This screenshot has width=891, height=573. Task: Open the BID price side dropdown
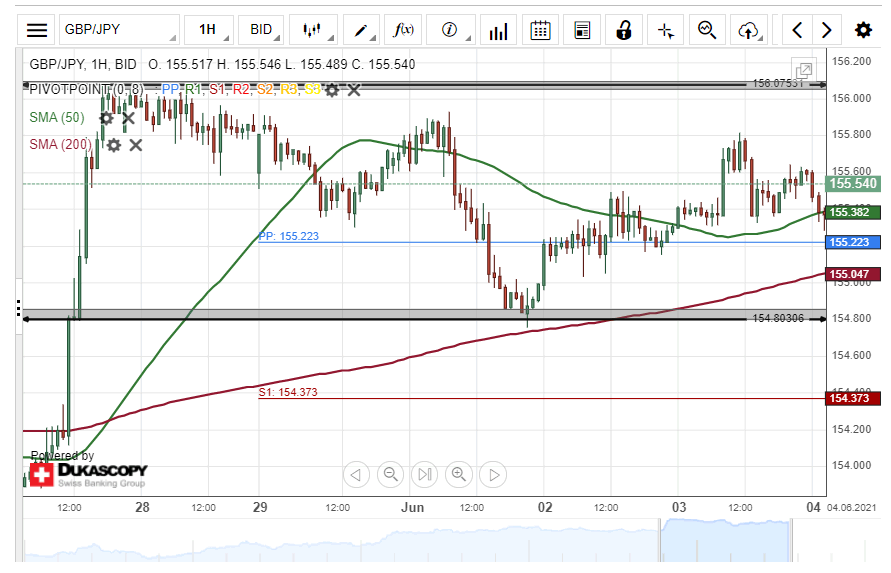click(264, 30)
